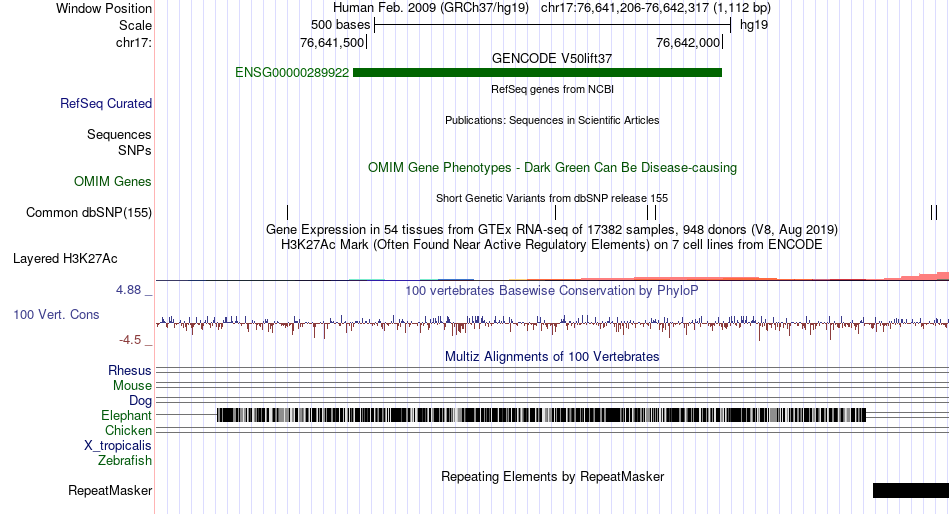Click the RefSeq genes from NCBI title
The height and width of the screenshot is (514, 950).
[552, 89]
